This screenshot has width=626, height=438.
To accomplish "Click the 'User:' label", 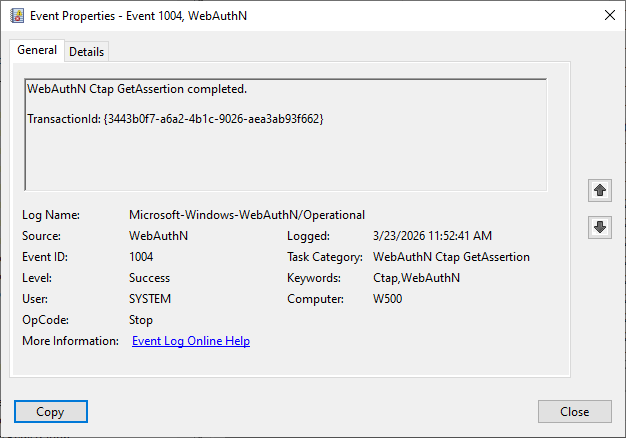I will 35,299.
